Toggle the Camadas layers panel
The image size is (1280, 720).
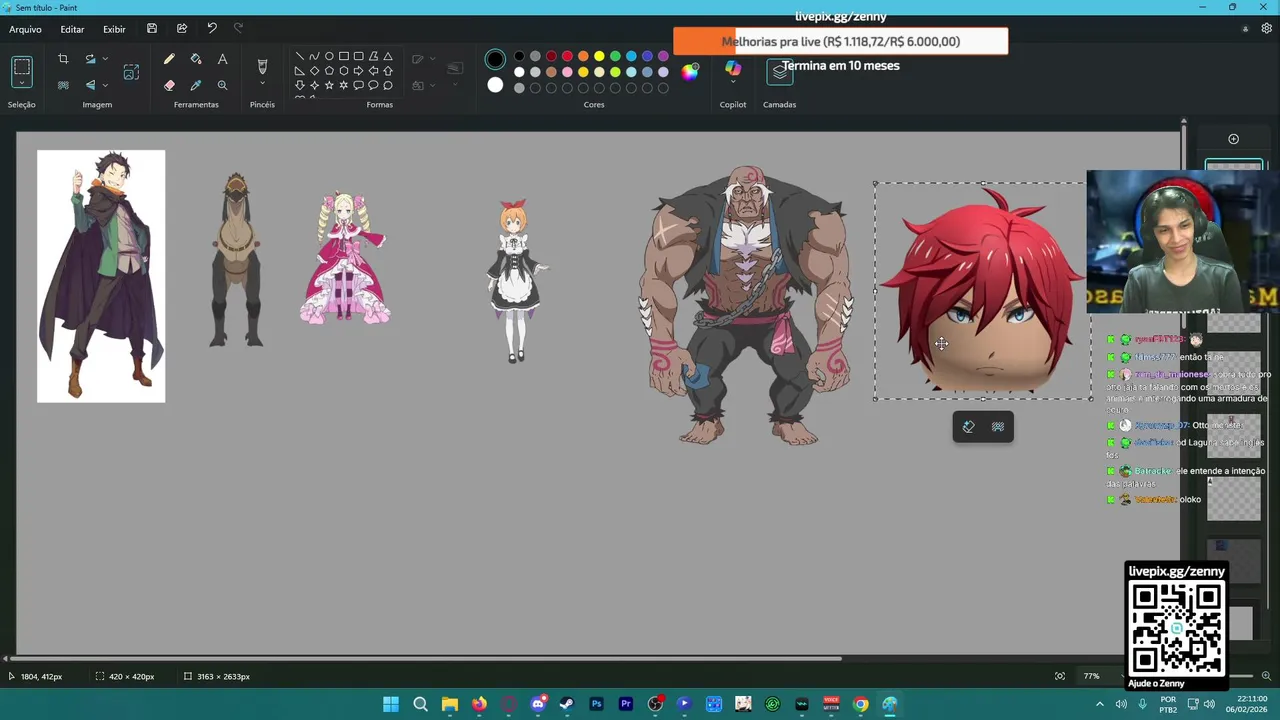[780, 71]
